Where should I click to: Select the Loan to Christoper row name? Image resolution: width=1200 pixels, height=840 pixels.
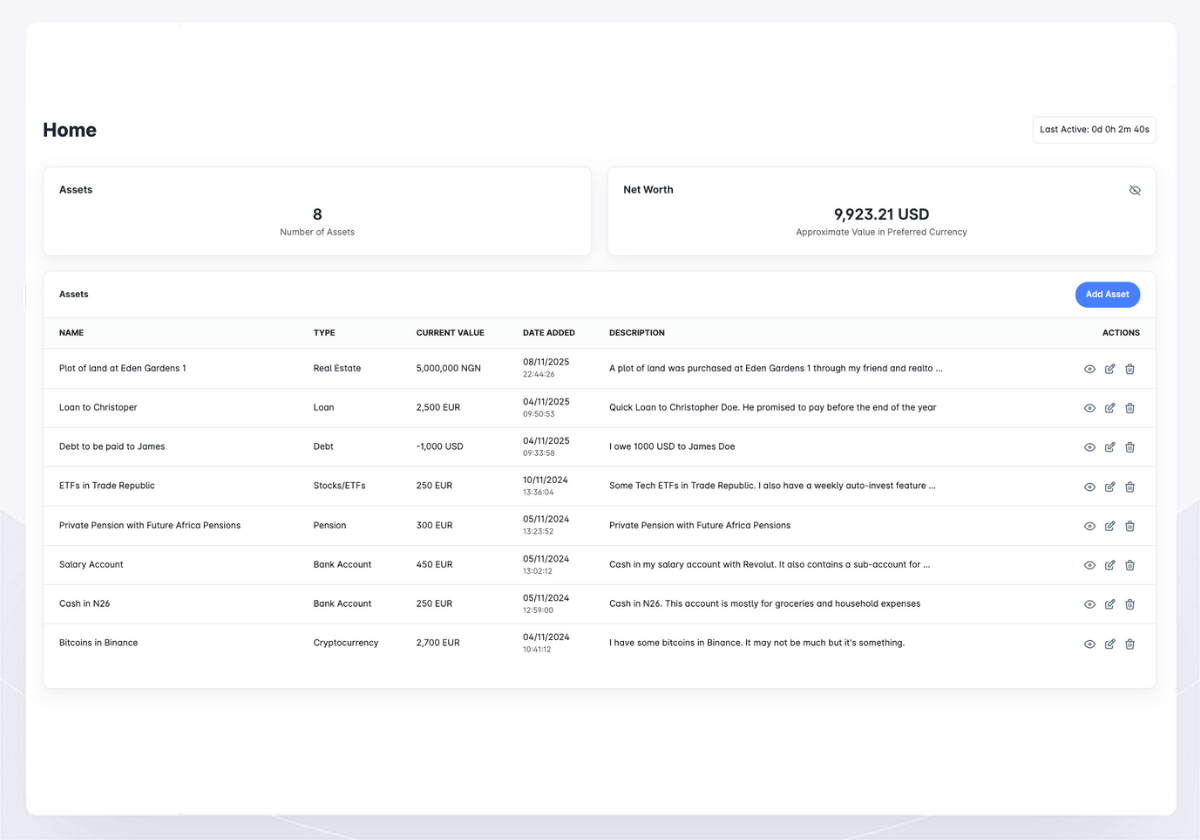click(98, 408)
